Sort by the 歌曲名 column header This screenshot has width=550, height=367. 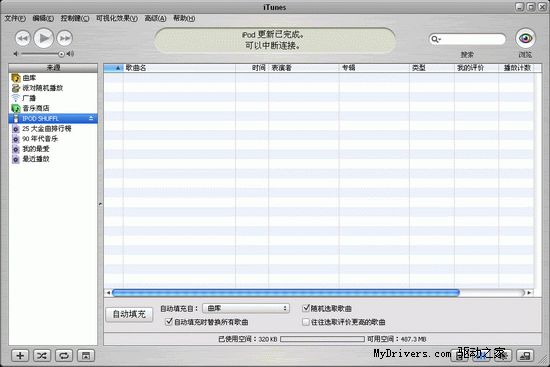point(179,68)
